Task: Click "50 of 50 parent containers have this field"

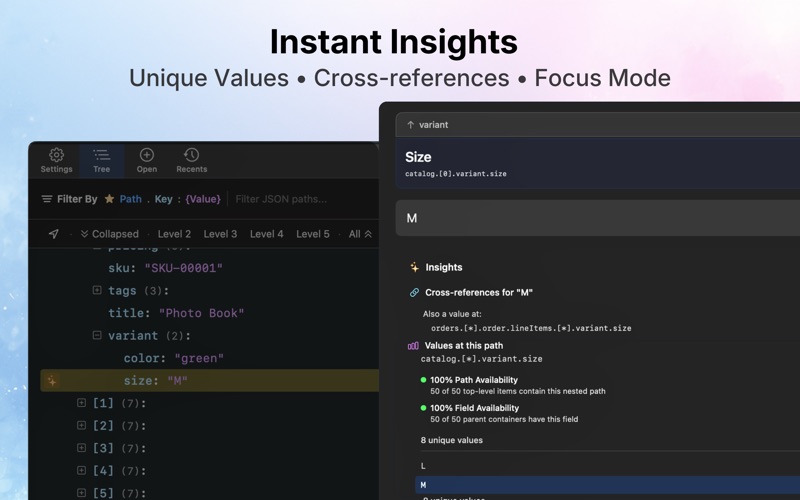Action: 504,419
